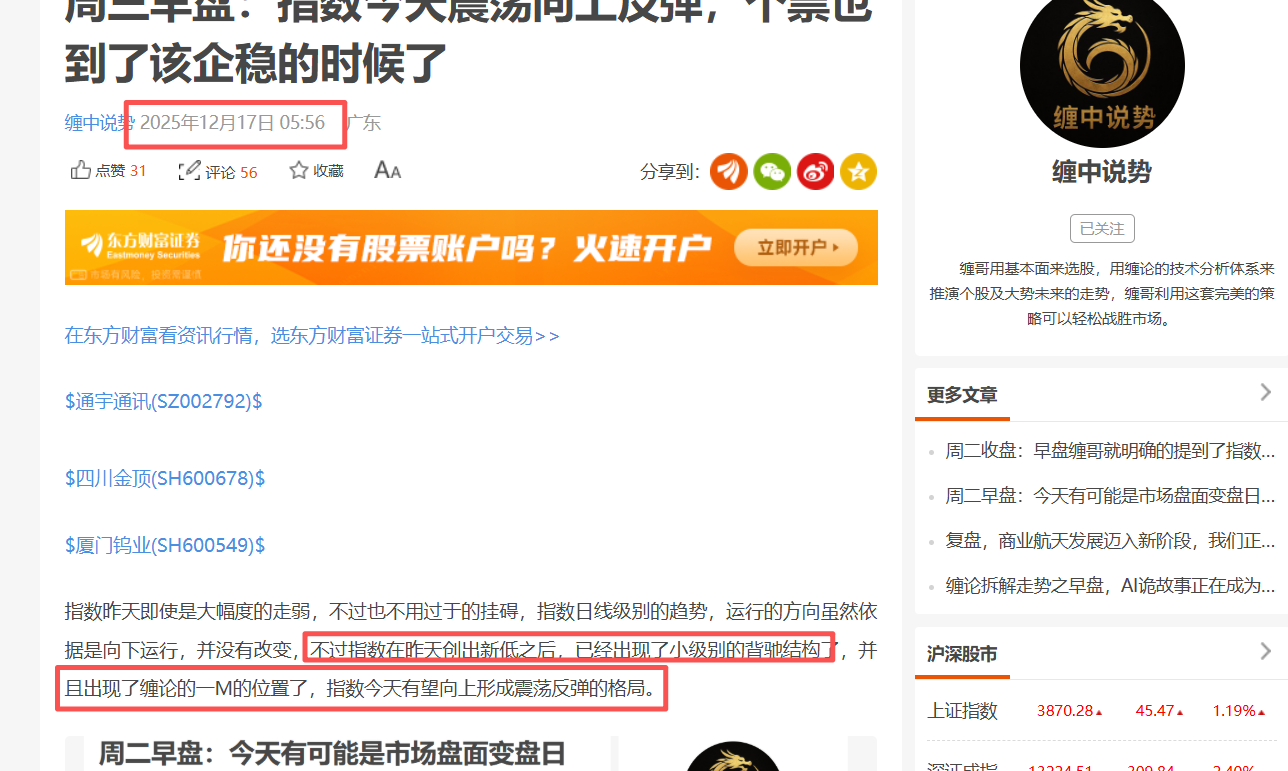1288x771 pixels.
Task: Click the thumbs-up like icon
Action: click(x=80, y=171)
